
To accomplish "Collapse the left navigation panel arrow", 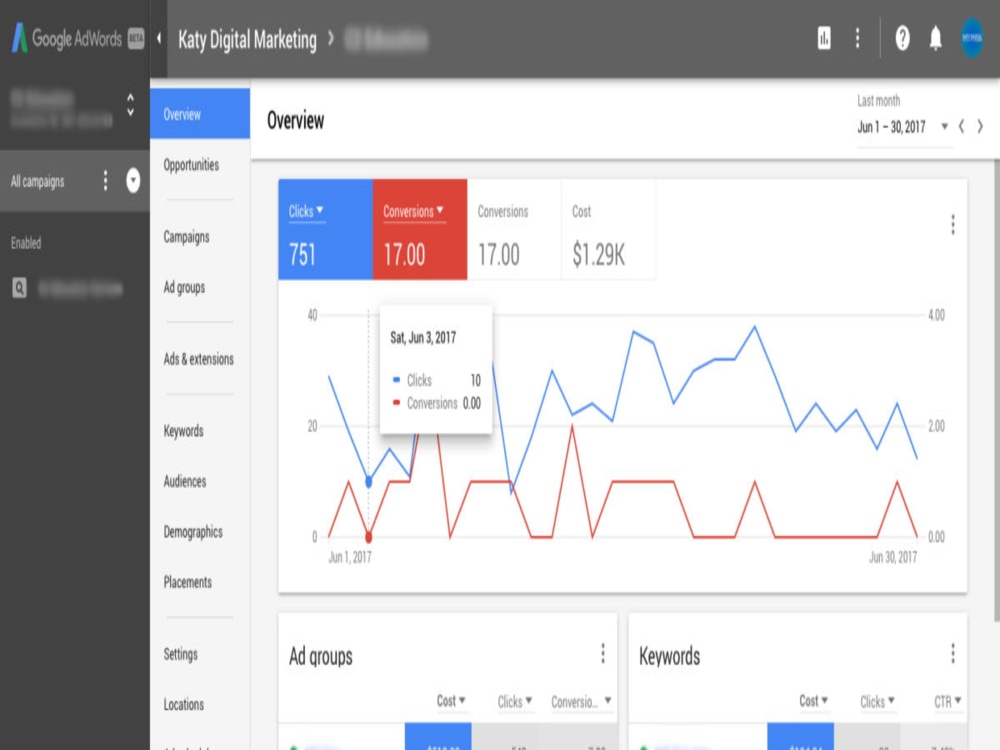I will pyautogui.click(x=159, y=38).
